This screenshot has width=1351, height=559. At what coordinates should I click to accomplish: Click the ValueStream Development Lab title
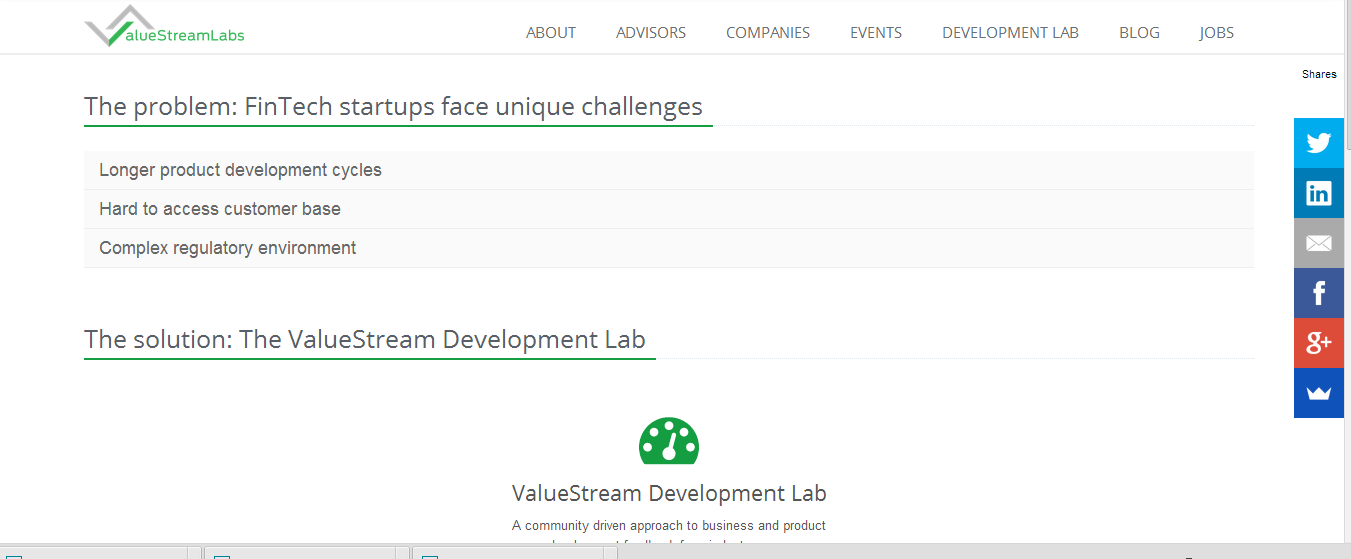point(668,493)
